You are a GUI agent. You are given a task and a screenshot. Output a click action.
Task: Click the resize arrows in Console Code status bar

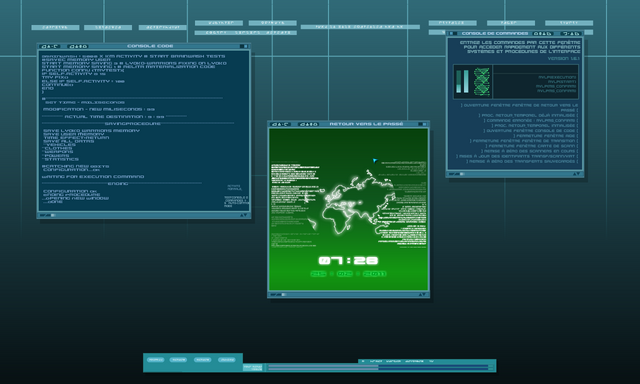(x=244, y=215)
